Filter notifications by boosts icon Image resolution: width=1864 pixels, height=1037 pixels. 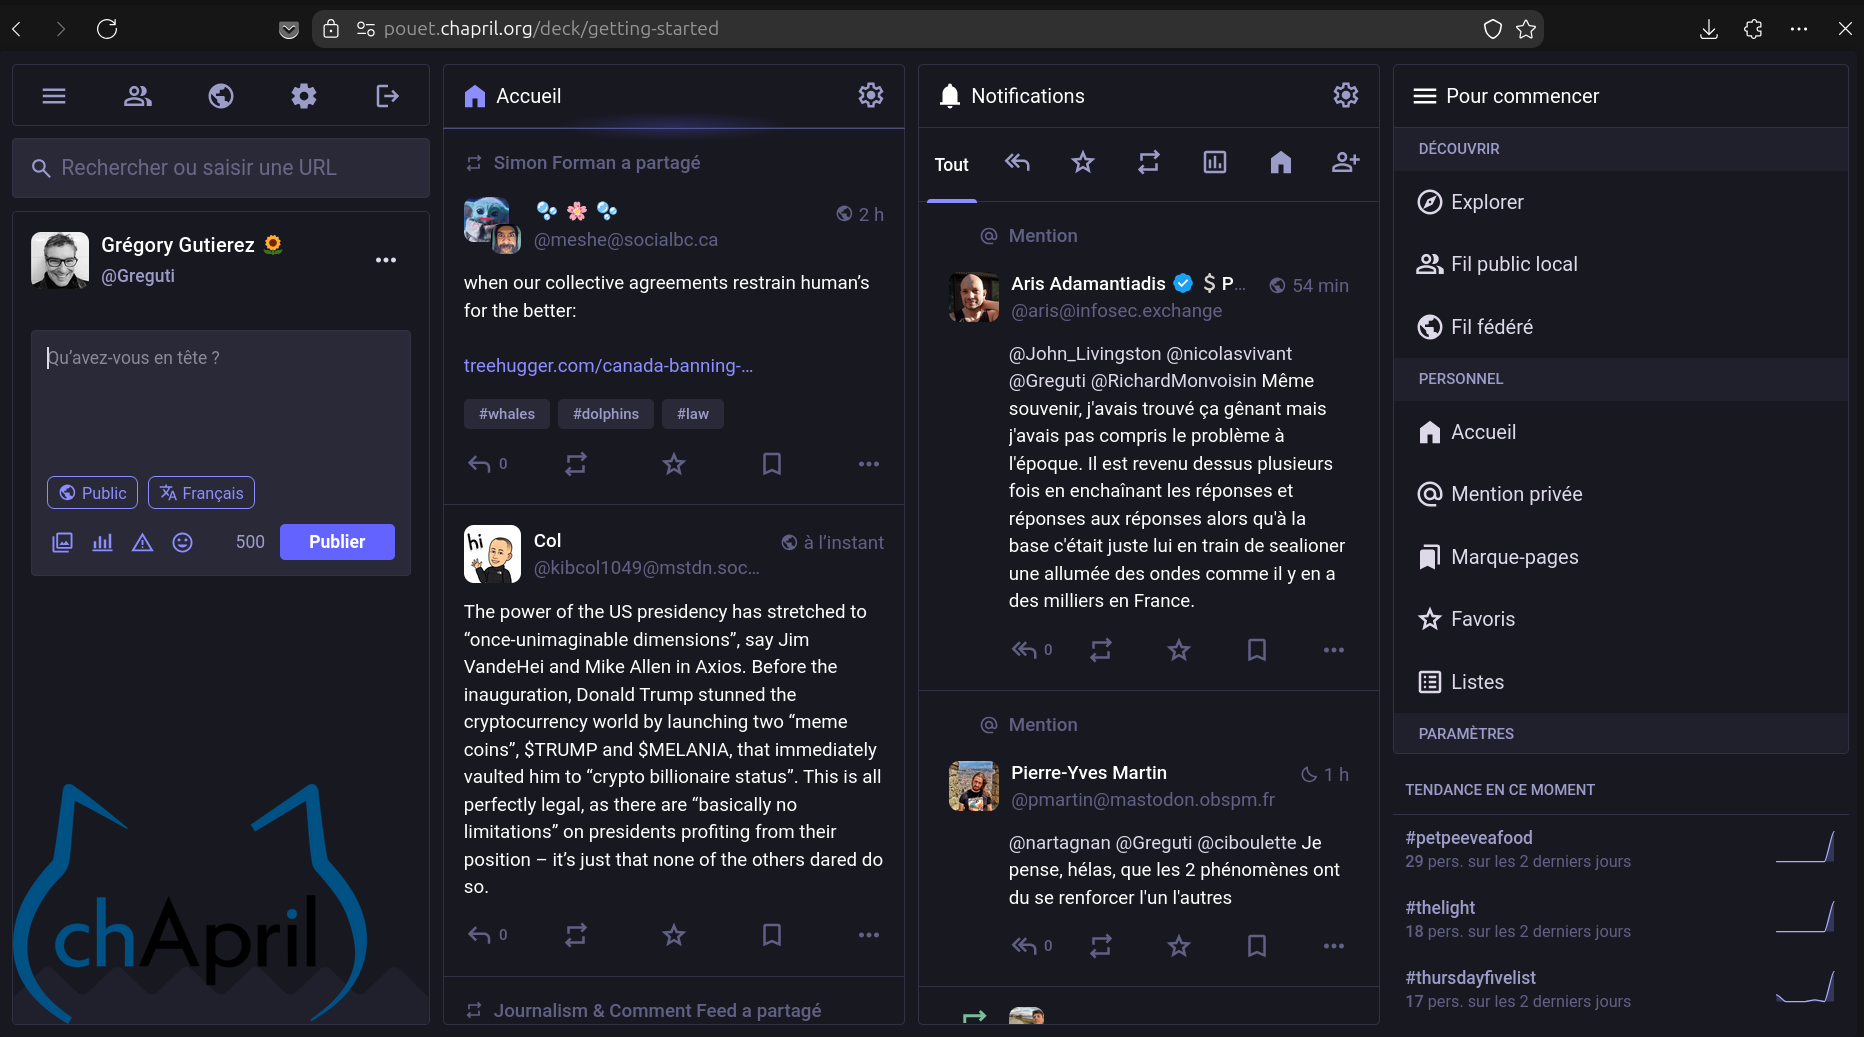pos(1148,162)
